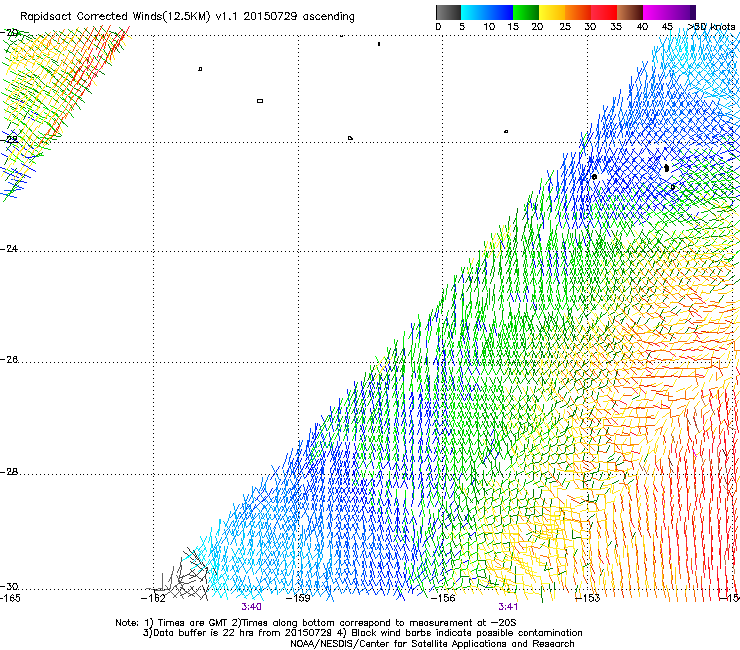Select the cyan 5-10 knots legend color
740x650 pixels.
[474, 12]
